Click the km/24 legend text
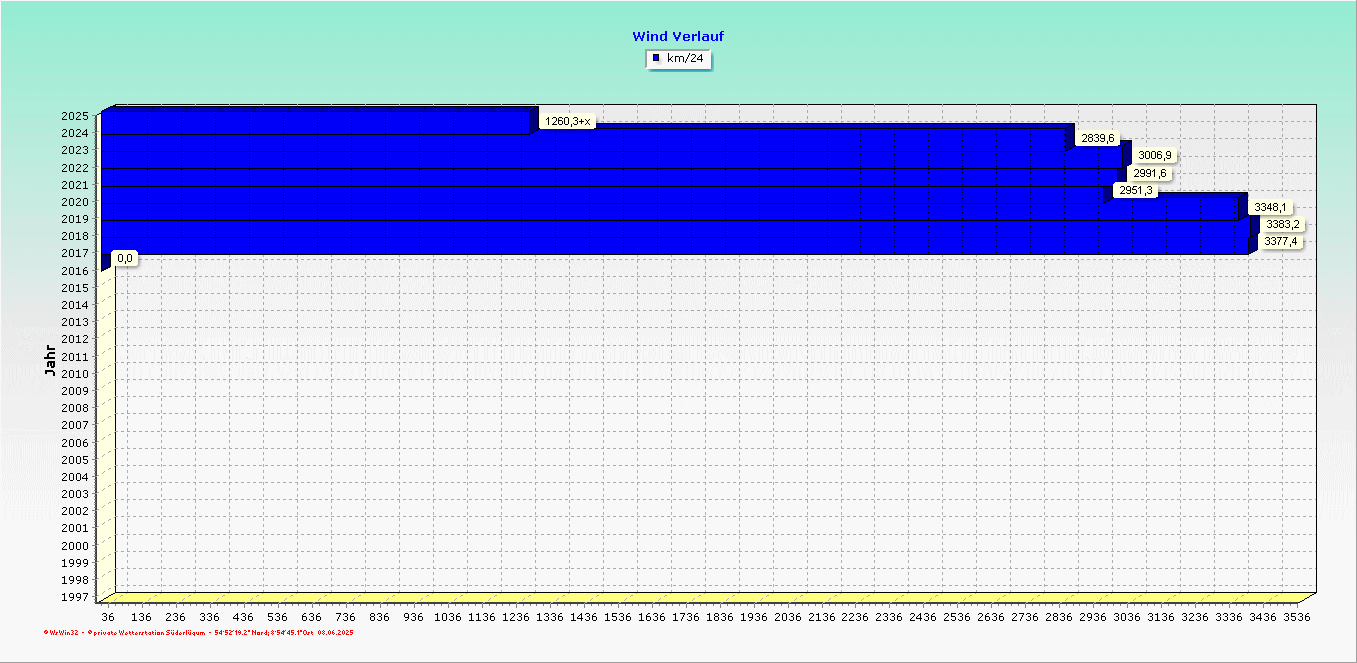1357x663 pixels. (685, 59)
